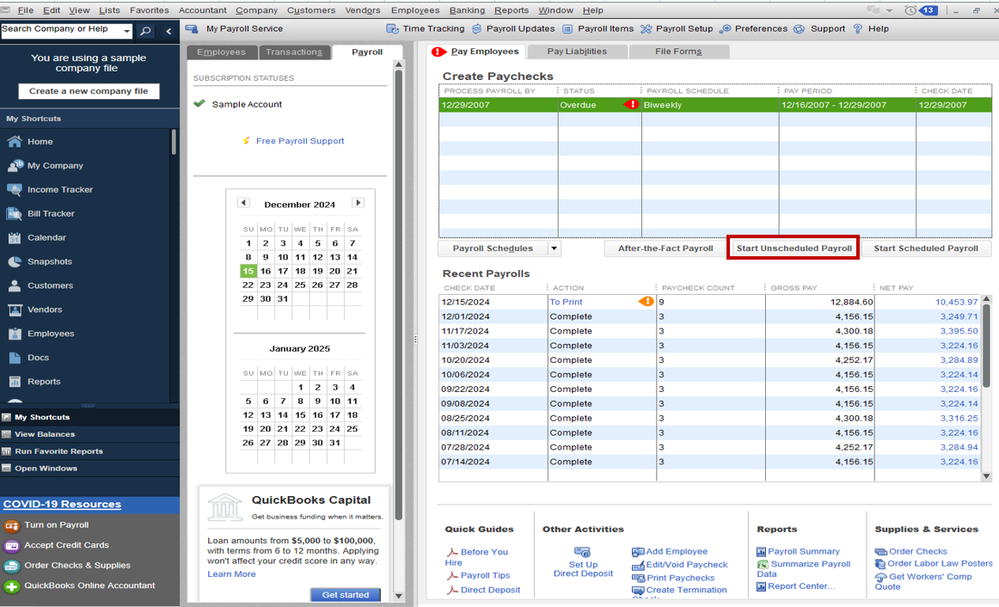Click Turn on Payroll icon
This screenshot has height=607, width=999.
click(11, 525)
